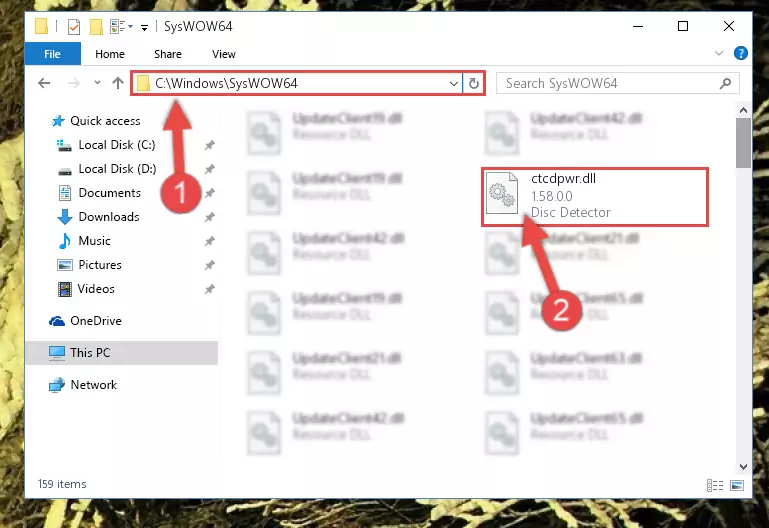769x528 pixels.
Task: Switch to the Large icons view layout
Action: pyautogui.click(x=737, y=485)
